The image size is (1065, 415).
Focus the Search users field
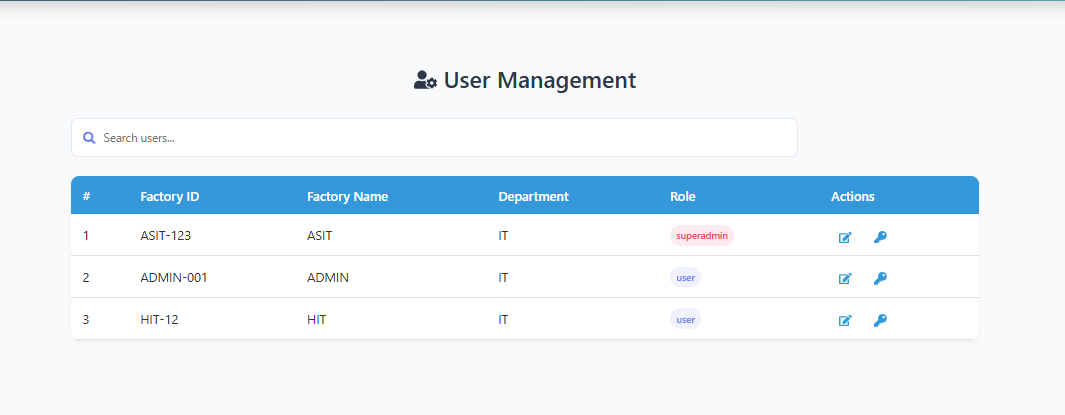[x=434, y=138]
